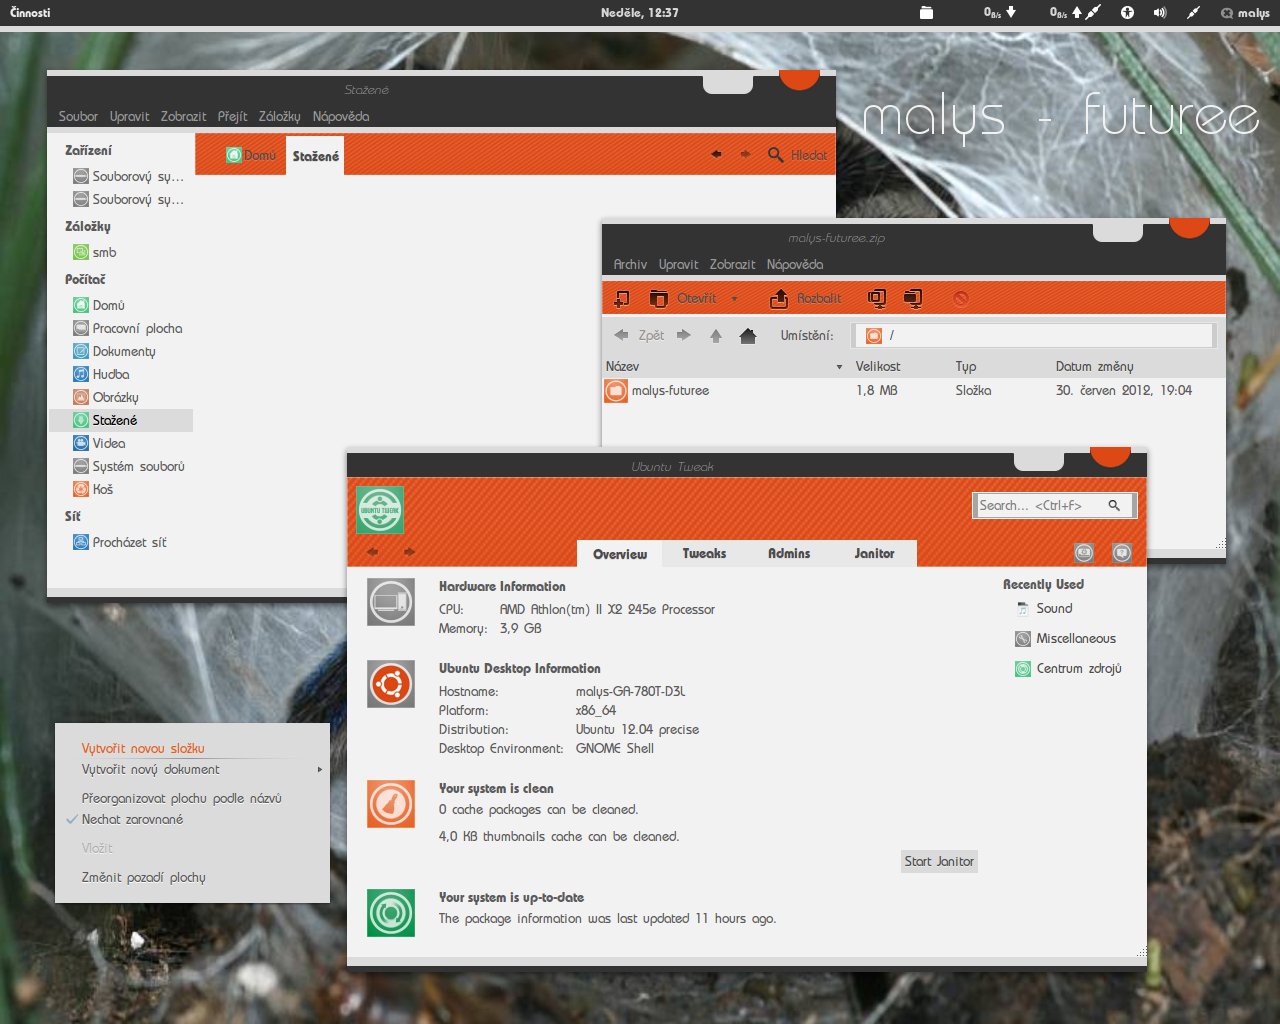
Task: Click the Hardware Information computer icon
Action: (390, 603)
